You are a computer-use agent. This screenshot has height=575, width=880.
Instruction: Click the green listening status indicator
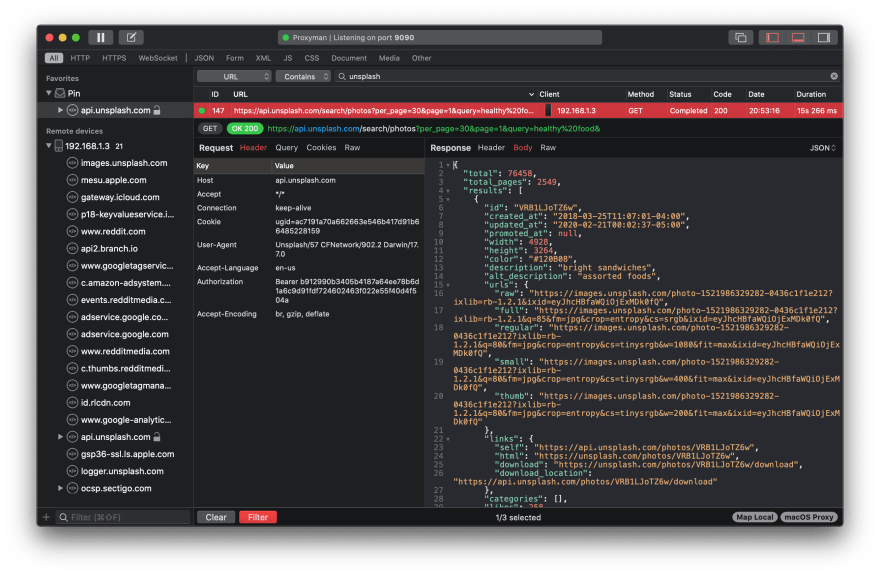[286, 38]
